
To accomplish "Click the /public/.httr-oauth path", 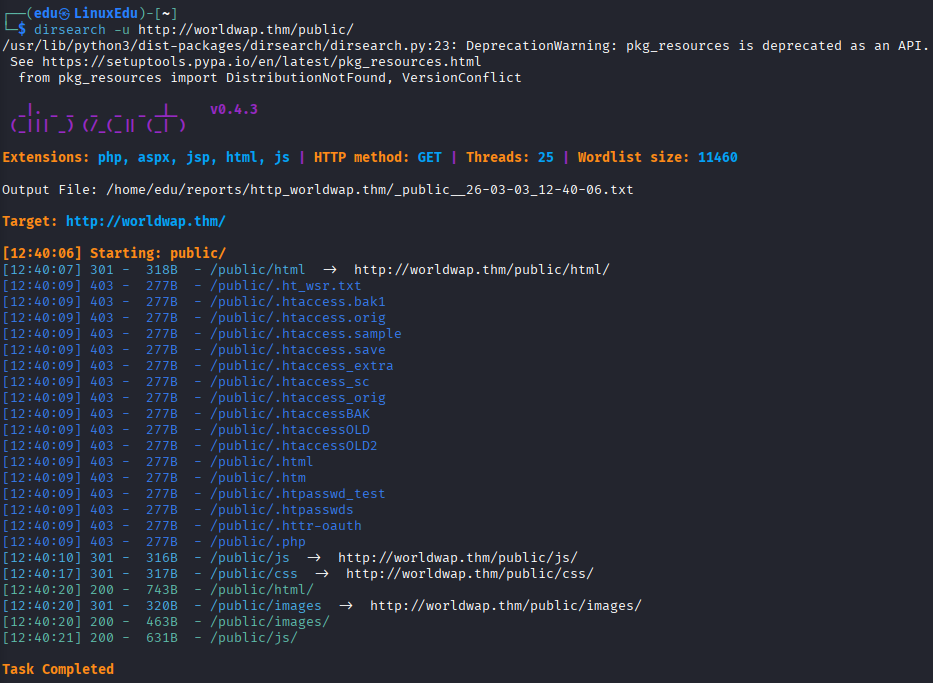I will pyautogui.click(x=286, y=526).
